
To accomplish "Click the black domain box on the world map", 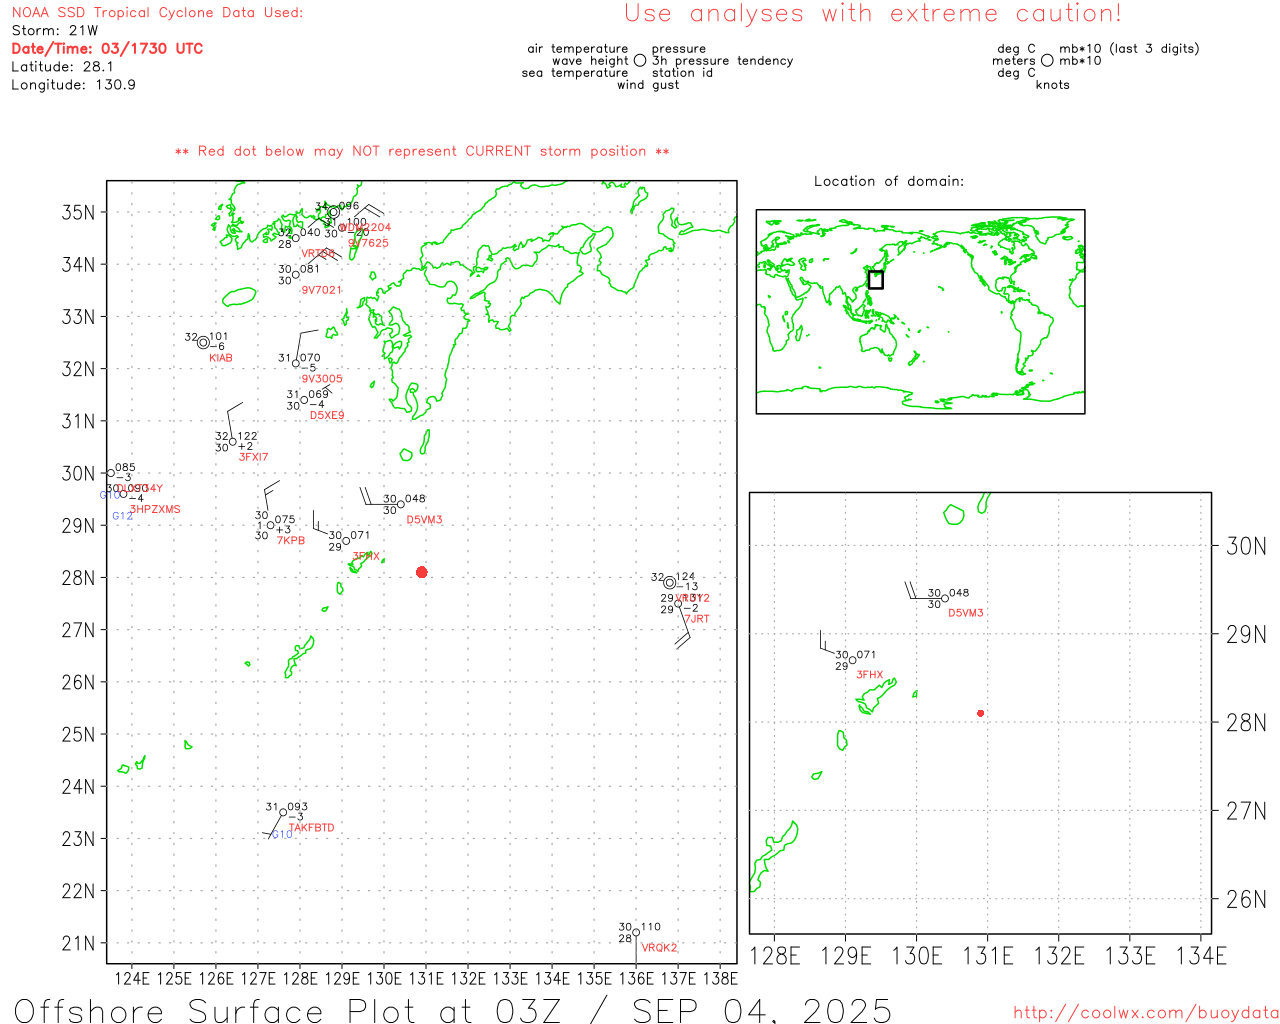I will [876, 280].
